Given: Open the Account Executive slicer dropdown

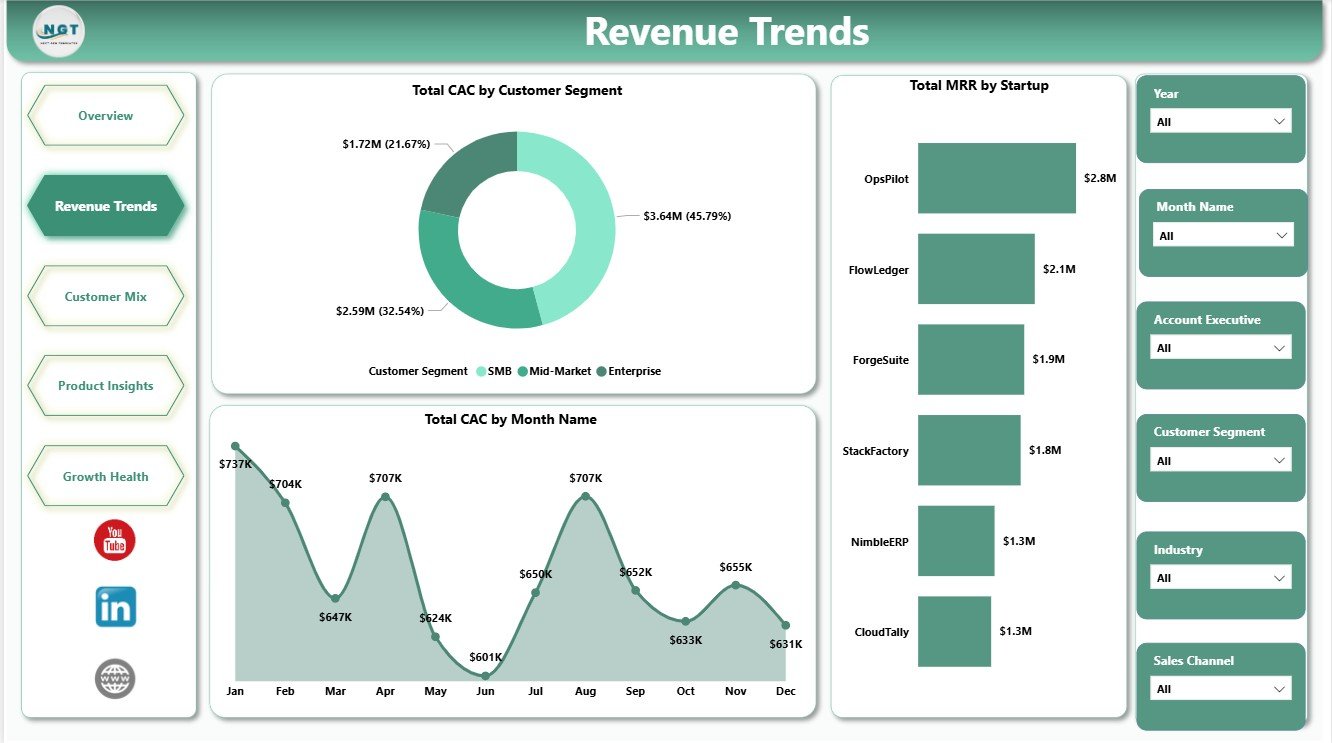Looking at the screenshot, I should point(1220,347).
